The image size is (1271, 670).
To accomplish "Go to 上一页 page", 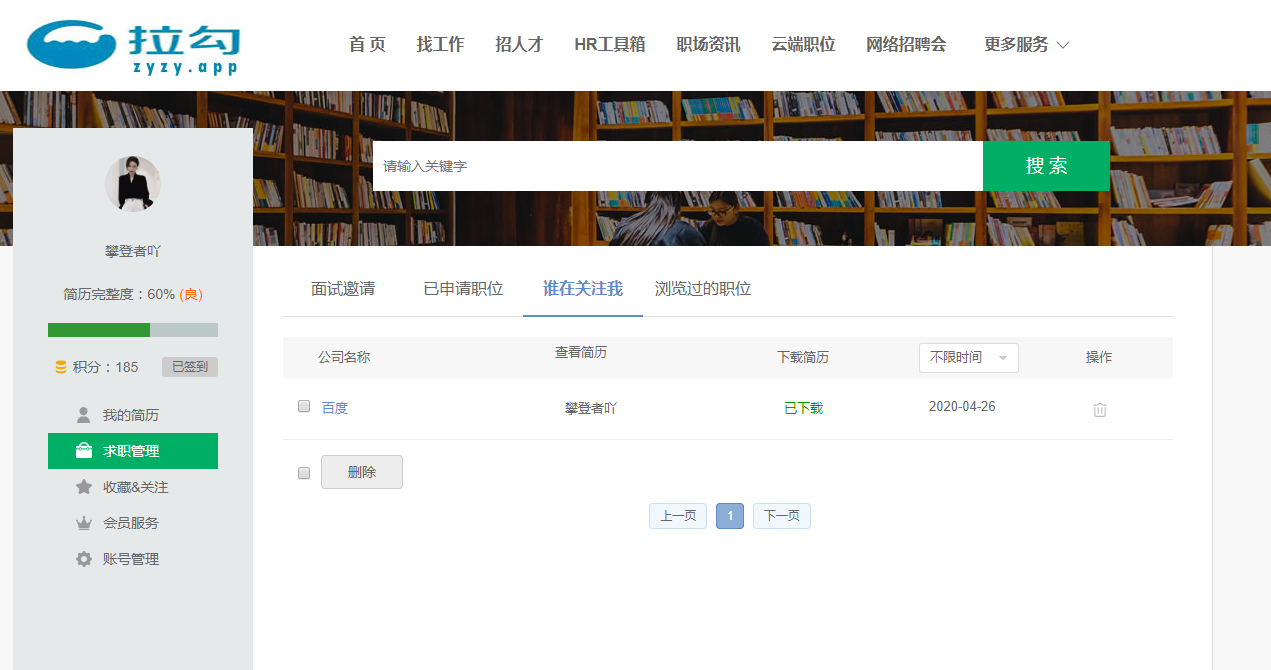I will coord(678,516).
